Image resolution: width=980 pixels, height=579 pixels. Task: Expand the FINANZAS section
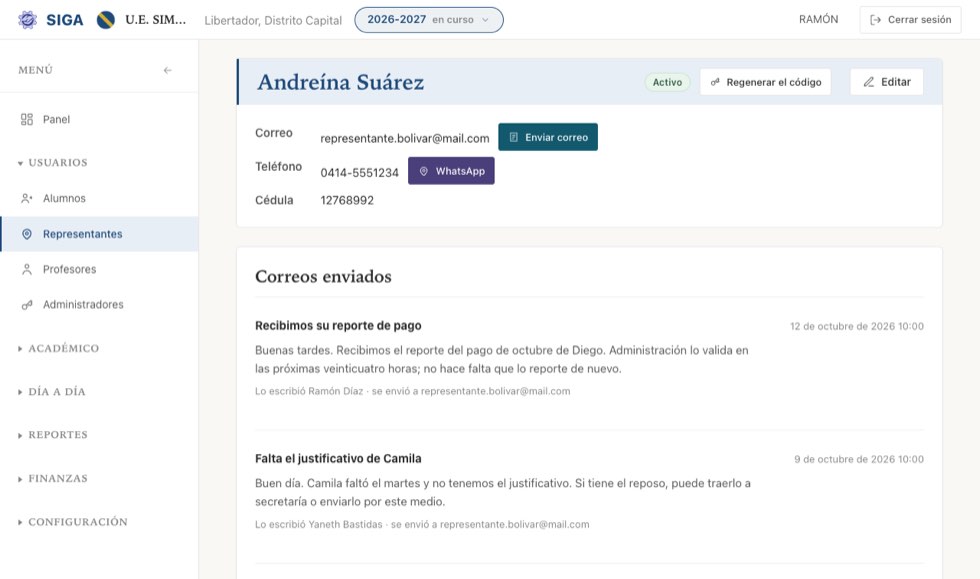click(52, 478)
